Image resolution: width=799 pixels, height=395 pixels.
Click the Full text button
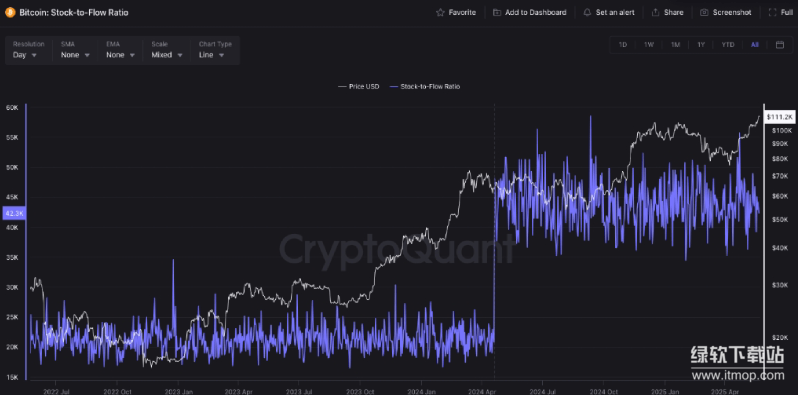[787, 12]
